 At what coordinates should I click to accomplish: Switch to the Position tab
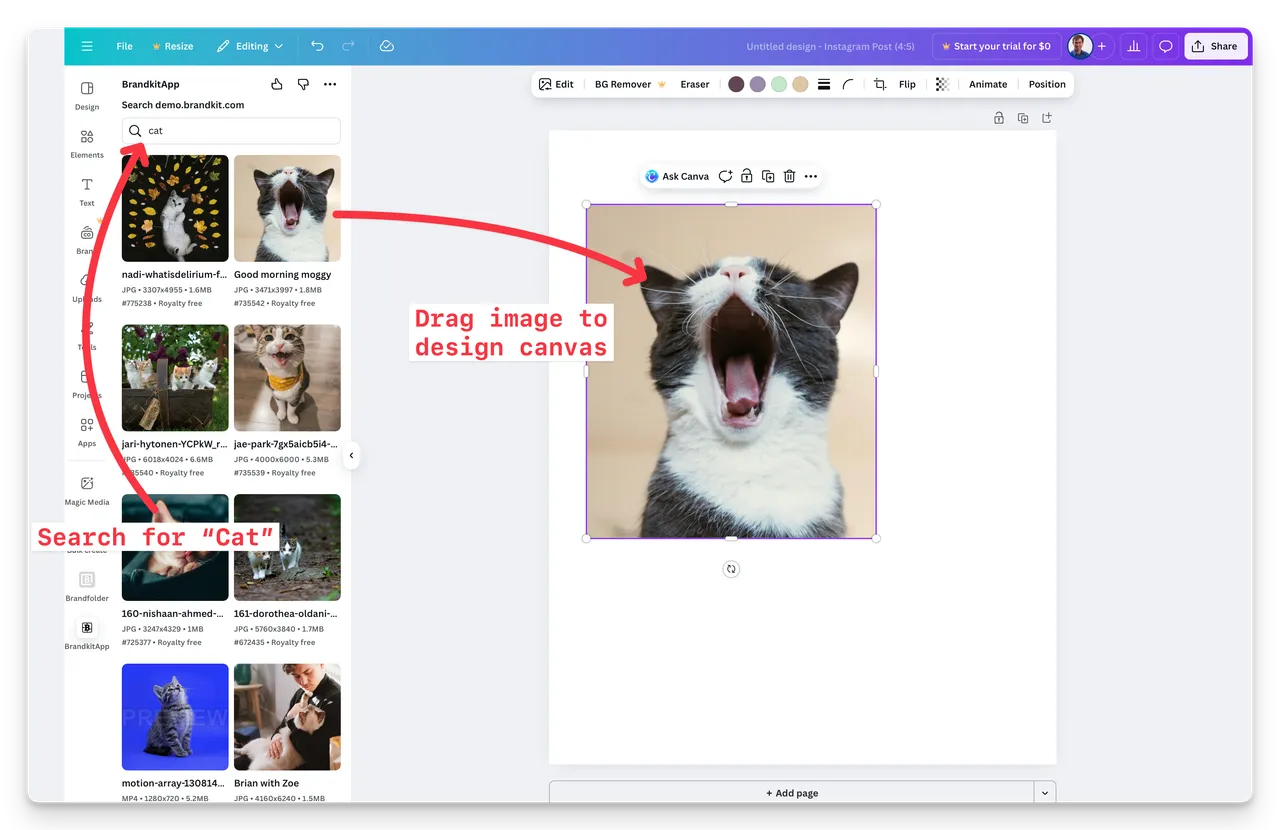pyautogui.click(x=1046, y=84)
